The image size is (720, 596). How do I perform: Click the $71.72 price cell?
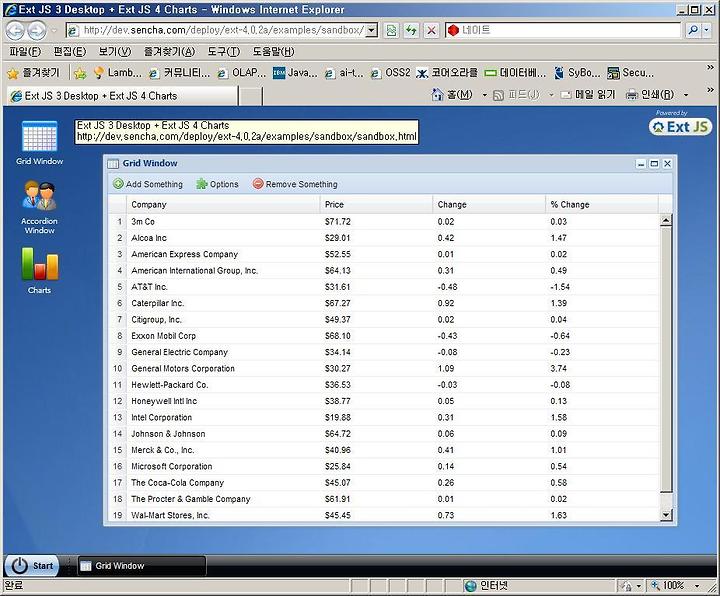click(338, 221)
